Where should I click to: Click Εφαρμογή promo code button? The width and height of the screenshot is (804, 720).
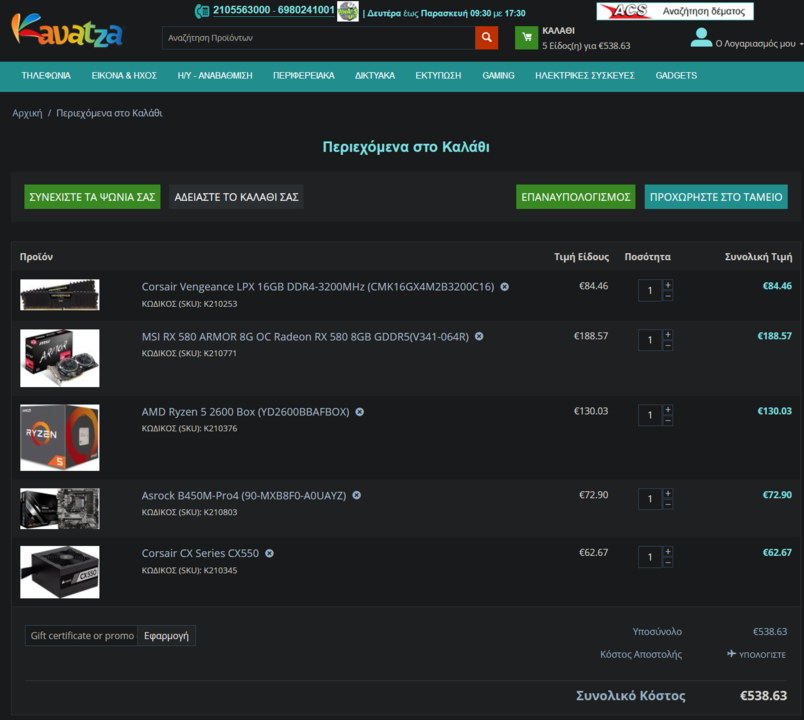(x=166, y=636)
